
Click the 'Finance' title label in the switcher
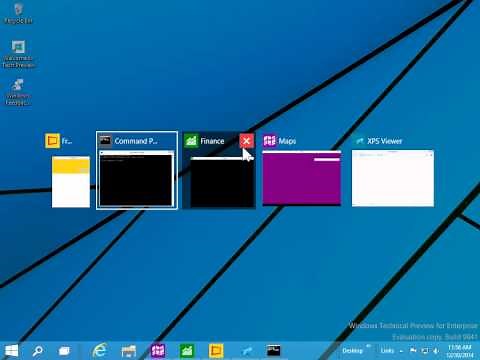click(212, 141)
